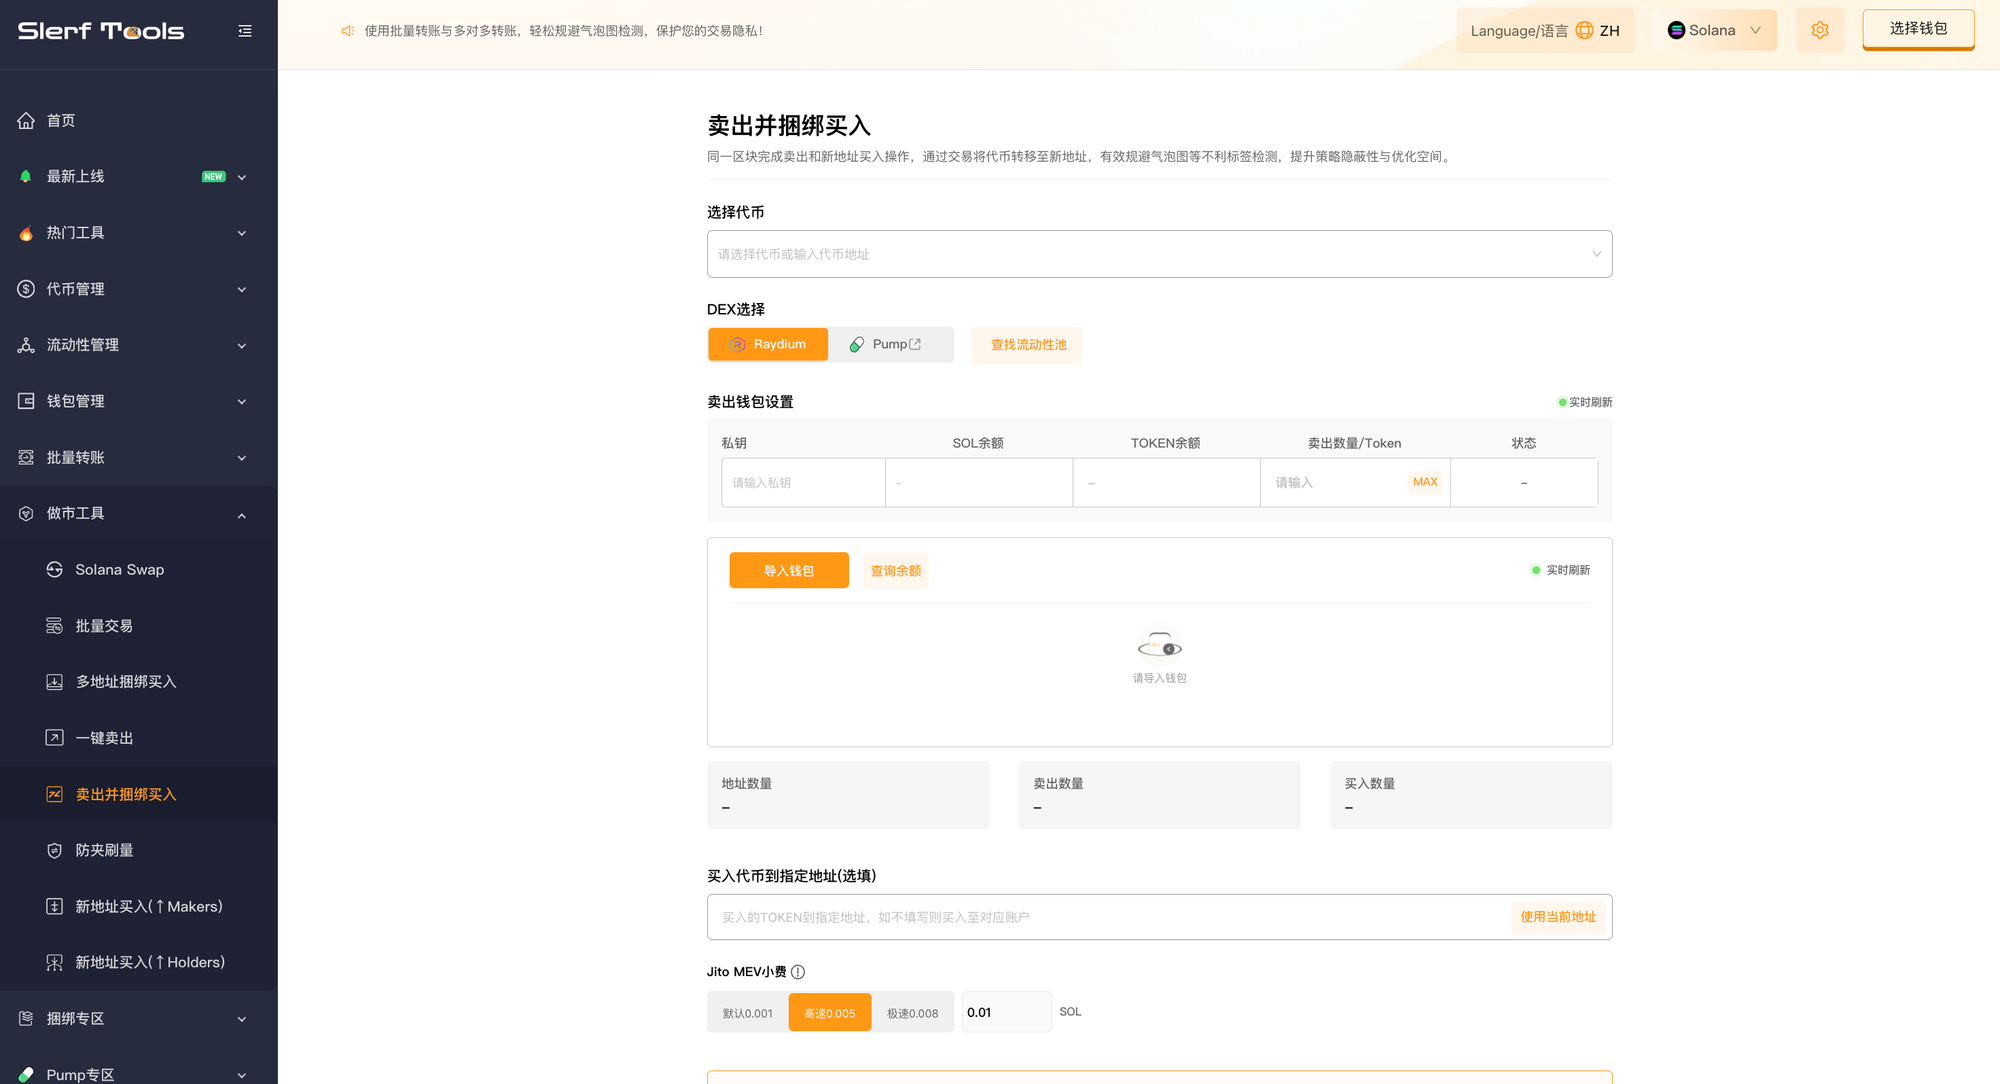Select the 默认0.001 tip option
The height and width of the screenshot is (1084, 2000).
748,1013
